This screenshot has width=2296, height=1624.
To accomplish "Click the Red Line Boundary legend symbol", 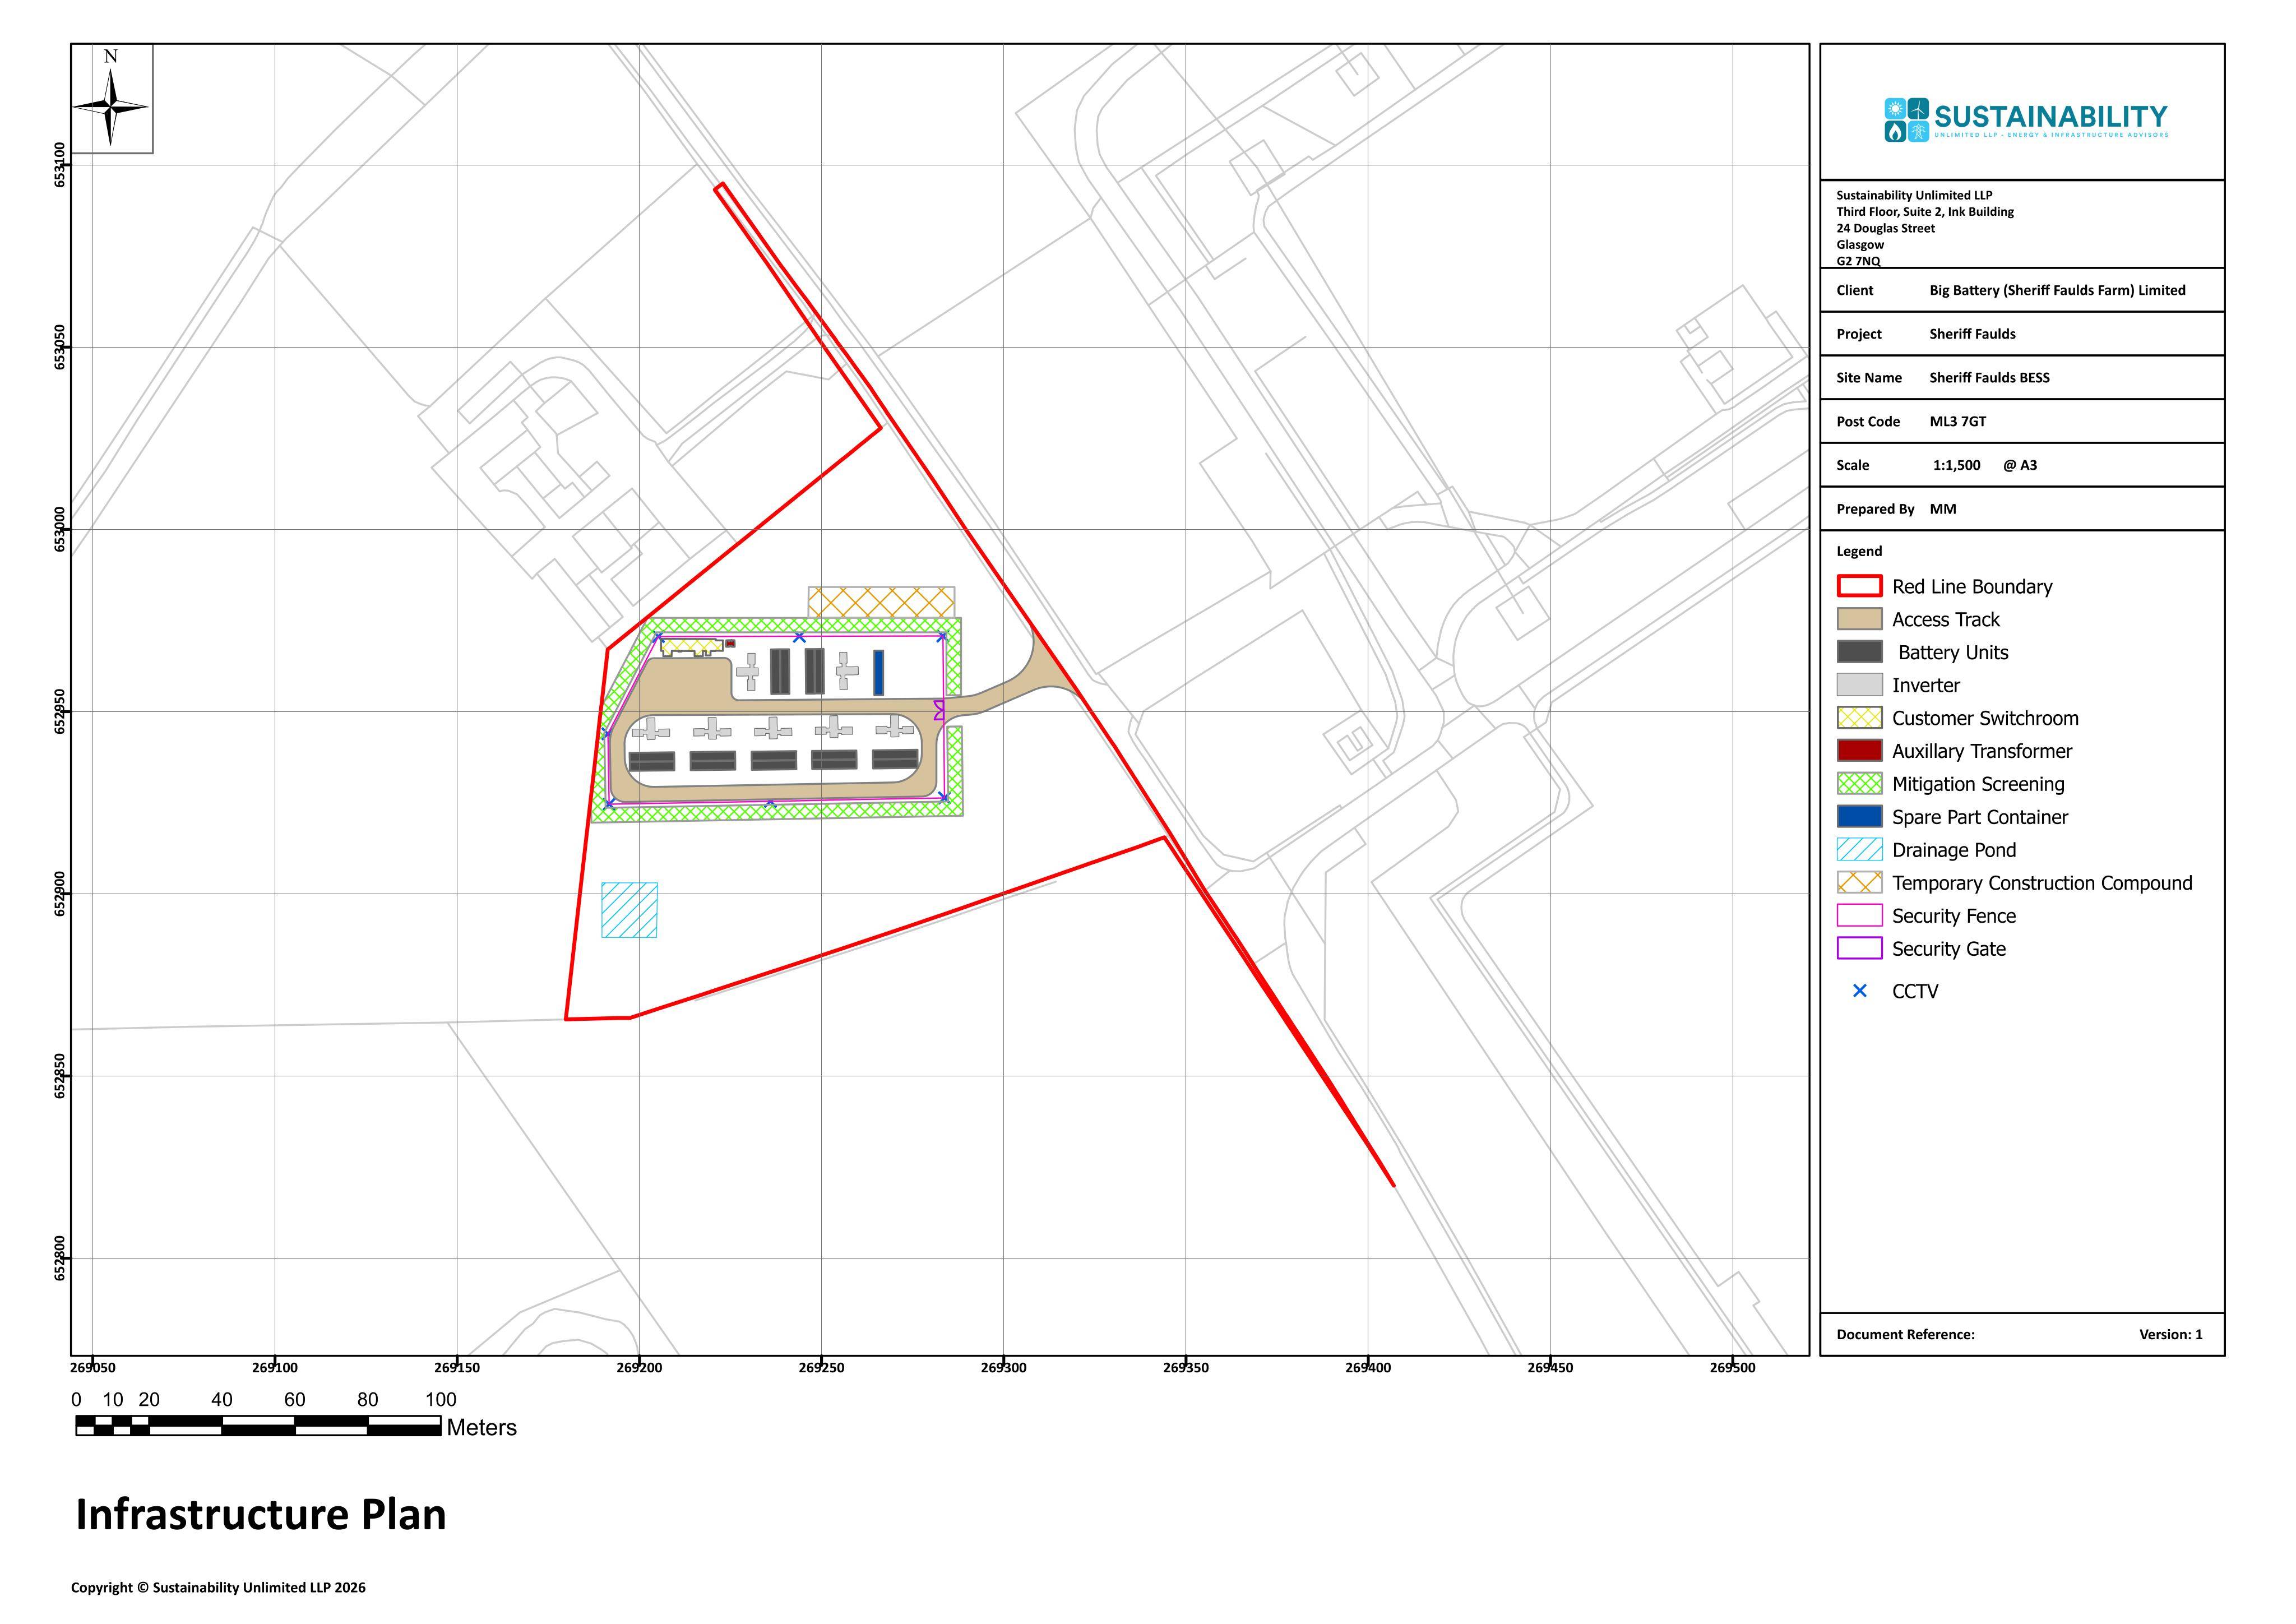I will pos(1859,586).
